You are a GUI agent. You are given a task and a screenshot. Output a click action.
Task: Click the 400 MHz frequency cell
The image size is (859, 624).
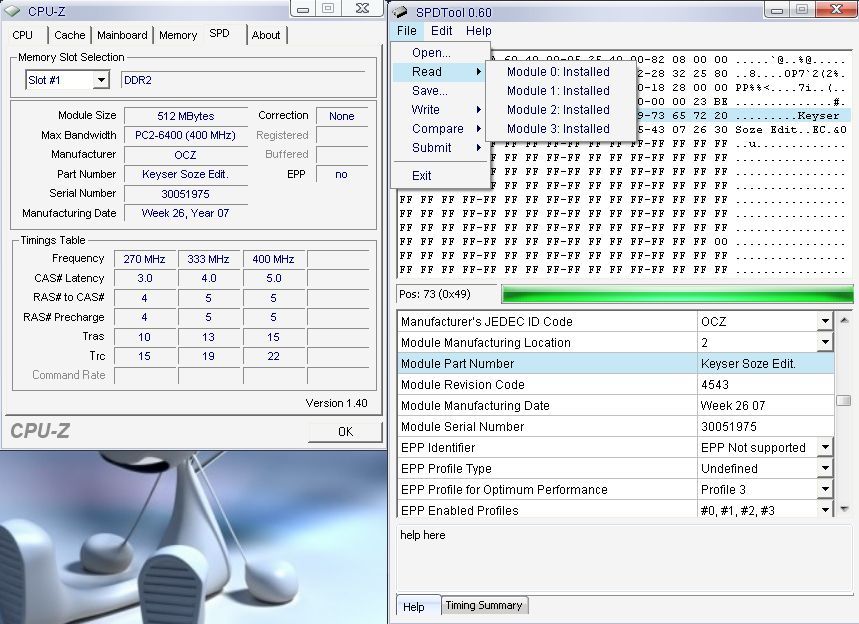pos(273,259)
